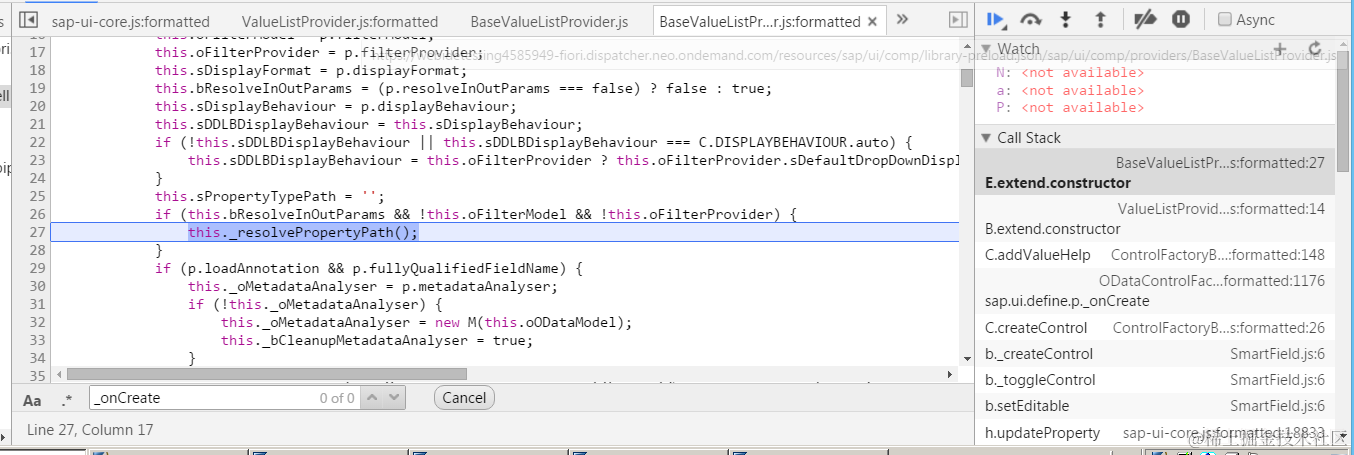1354x455 pixels.
Task: Select E.extend.constructor call frame
Action: tap(1155, 172)
